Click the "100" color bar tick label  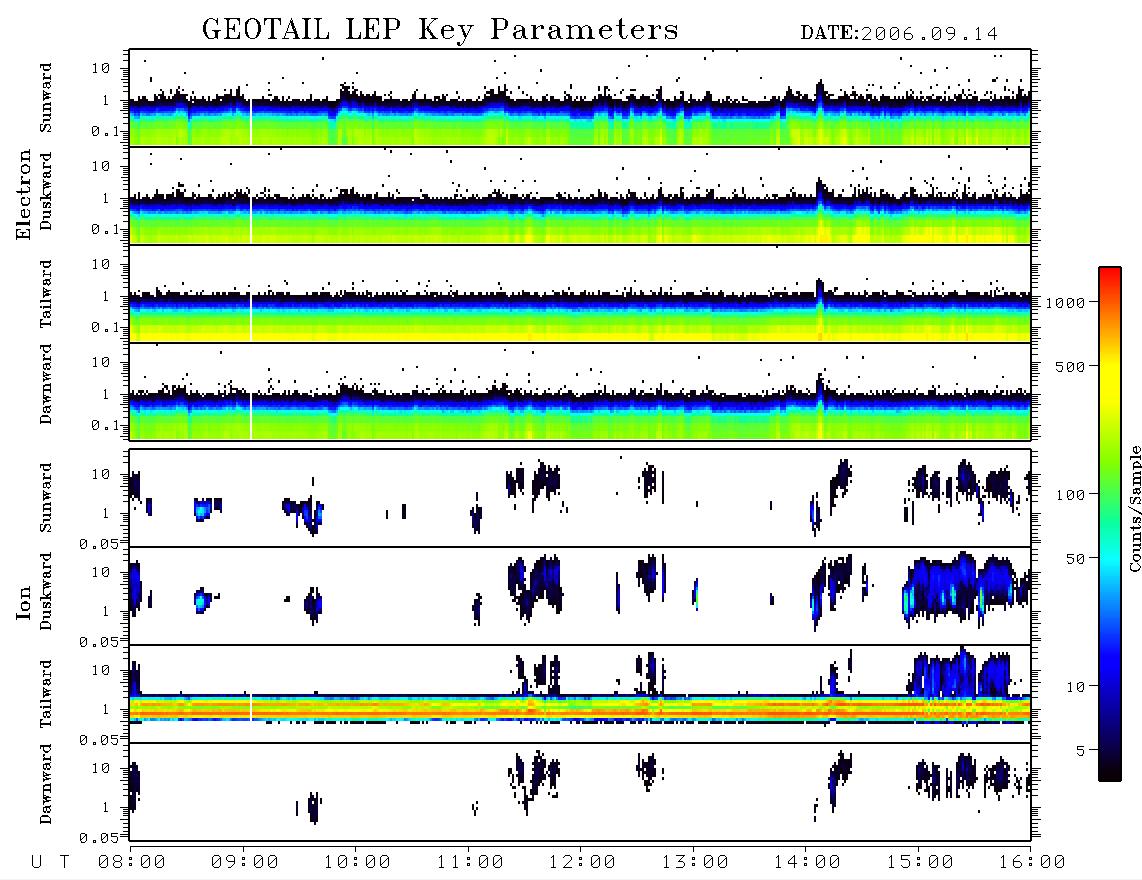(1070, 495)
